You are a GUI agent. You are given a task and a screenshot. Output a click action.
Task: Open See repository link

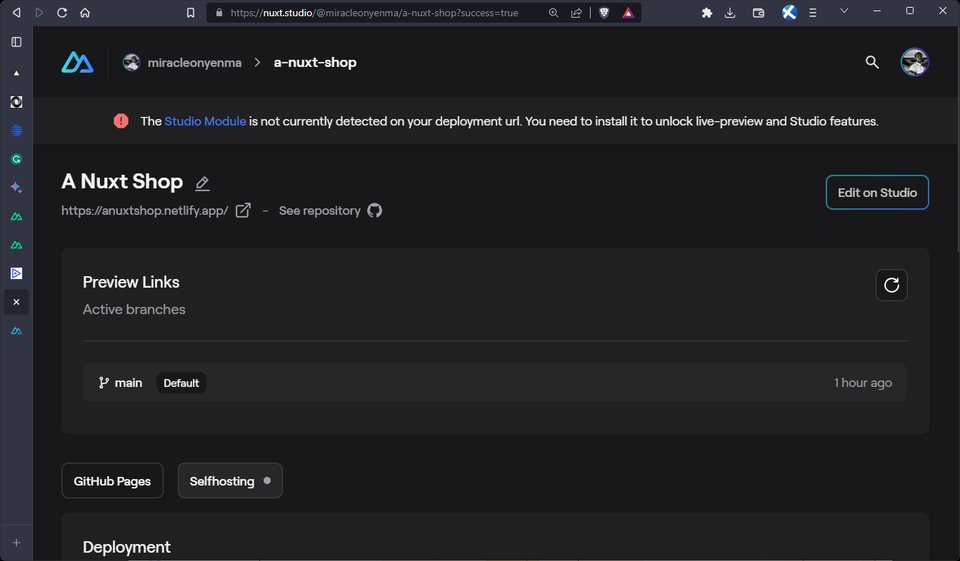[x=320, y=211]
